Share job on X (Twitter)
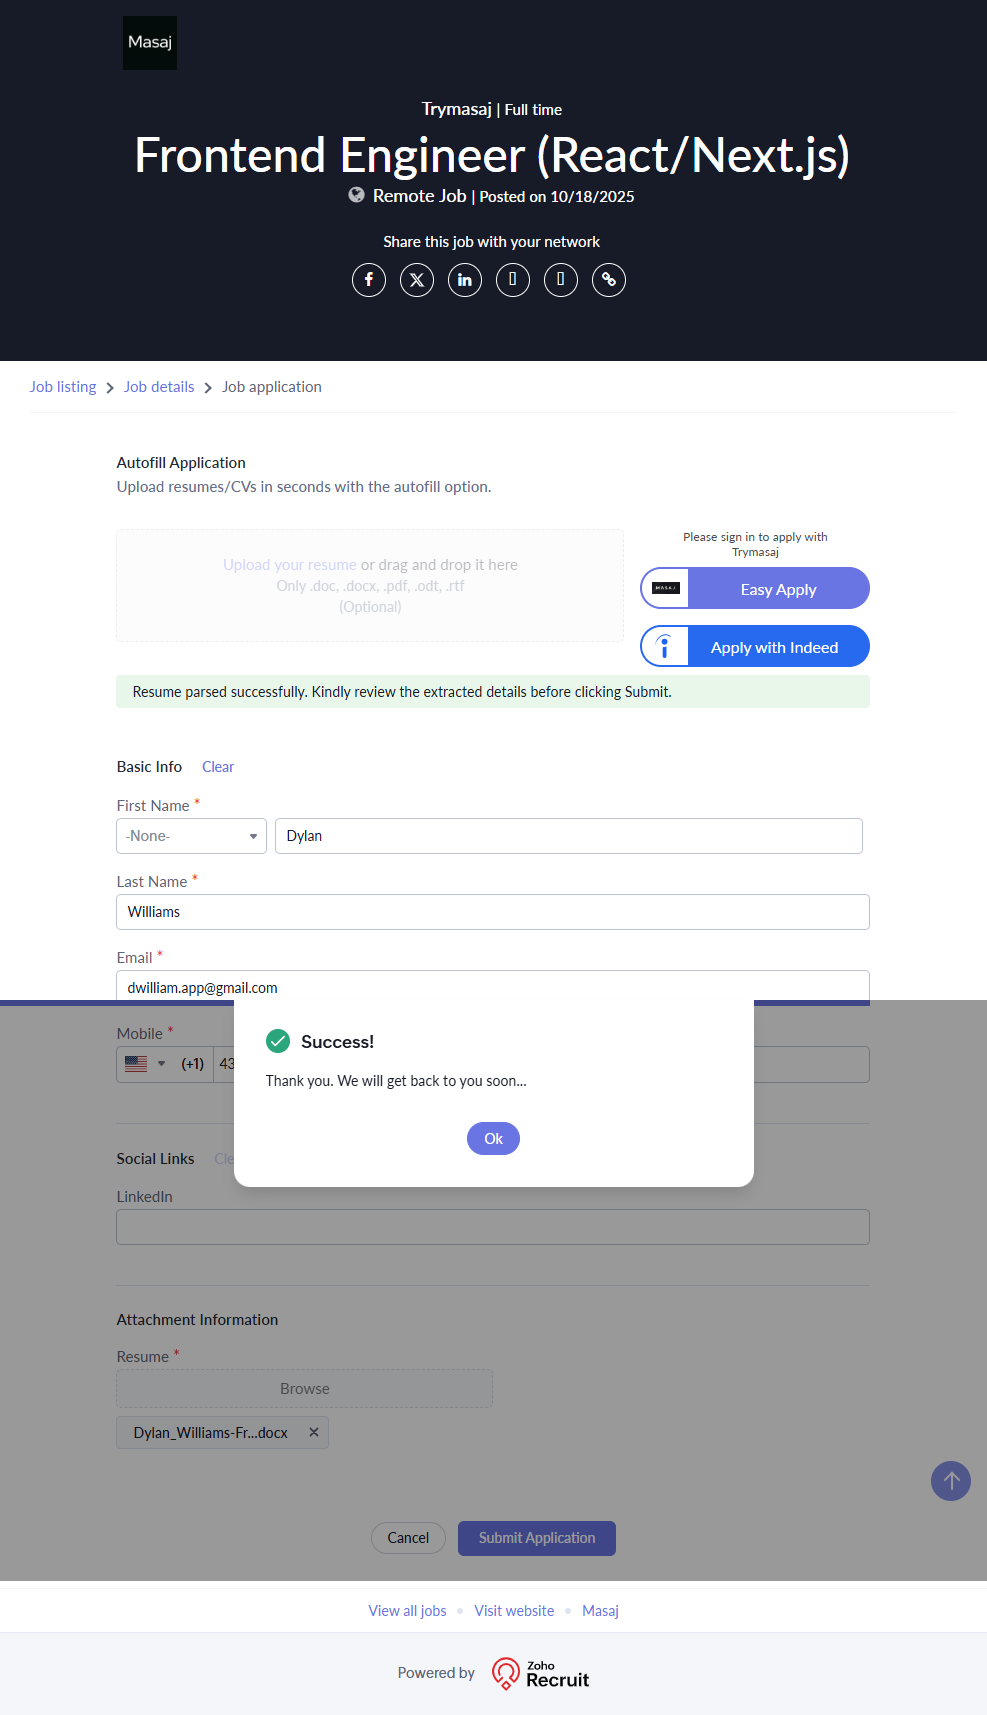This screenshot has height=1715, width=987. click(x=417, y=280)
